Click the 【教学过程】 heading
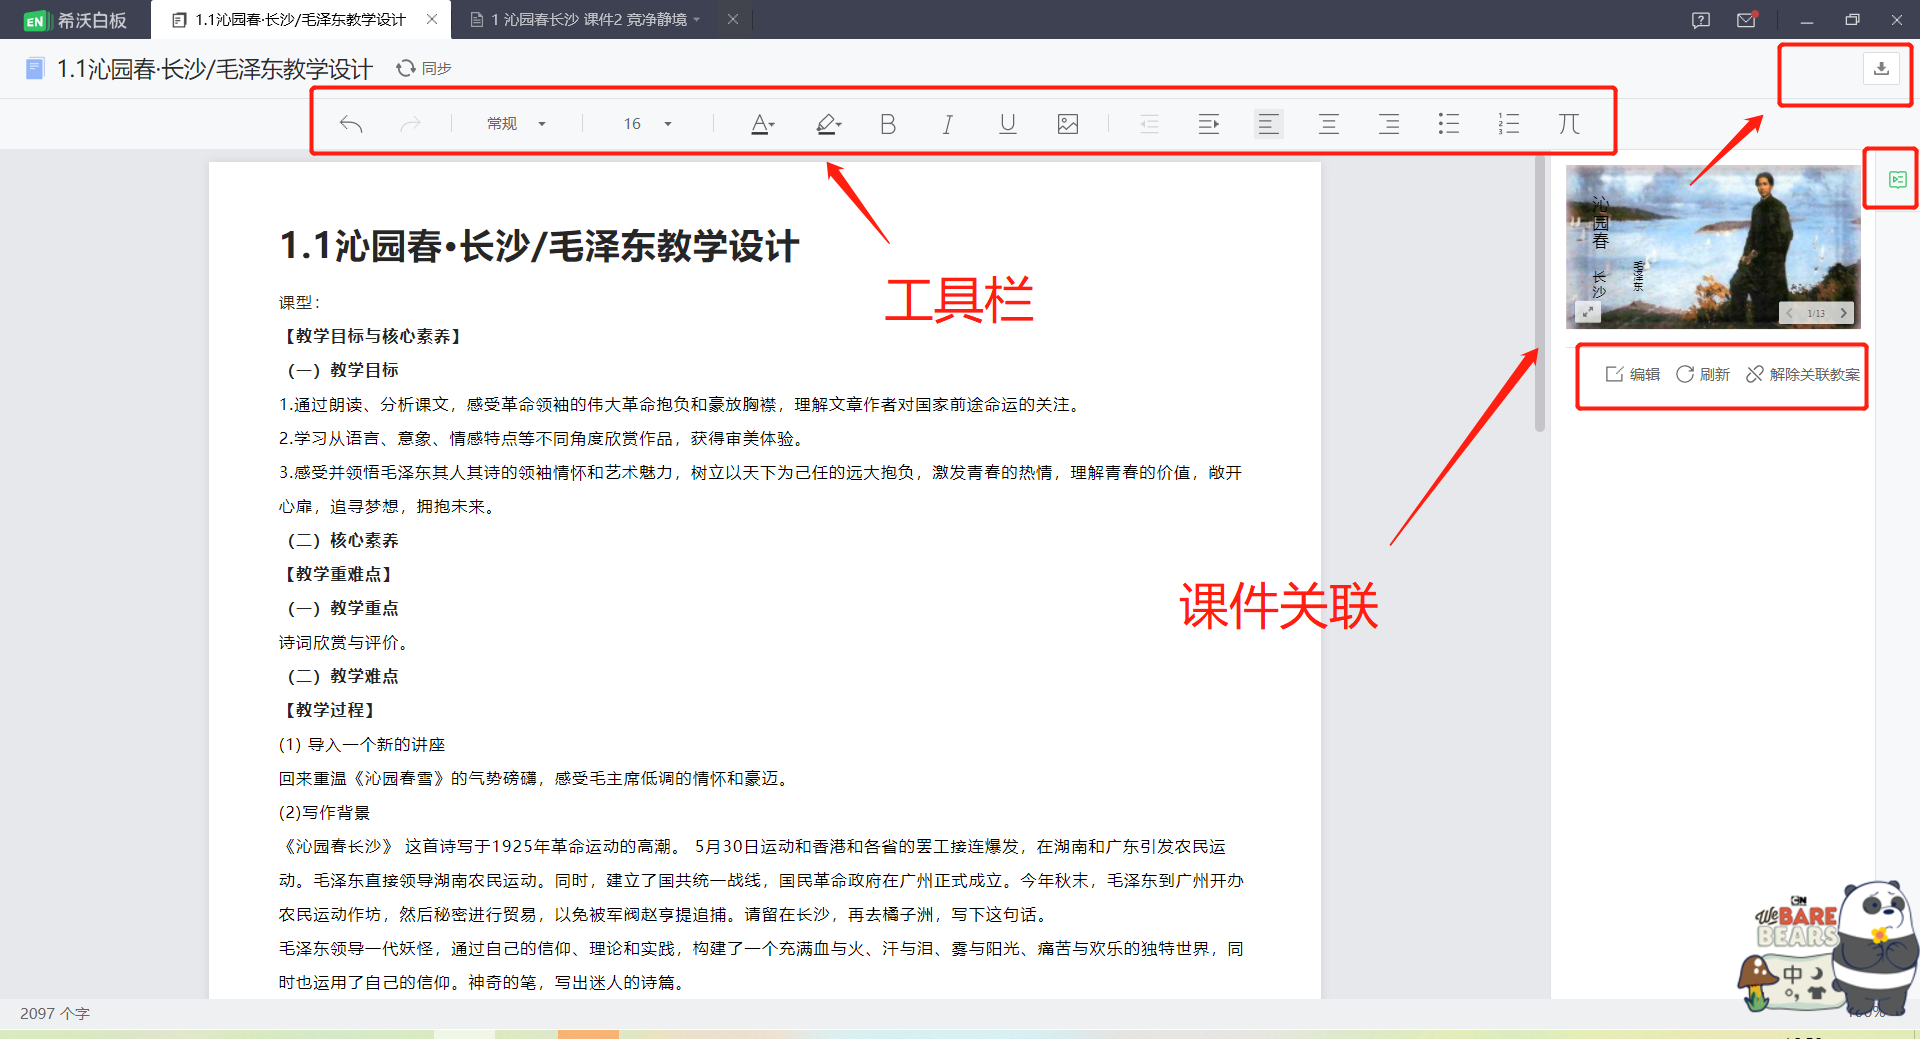Viewport: 1920px width, 1039px height. pyautogui.click(x=330, y=710)
